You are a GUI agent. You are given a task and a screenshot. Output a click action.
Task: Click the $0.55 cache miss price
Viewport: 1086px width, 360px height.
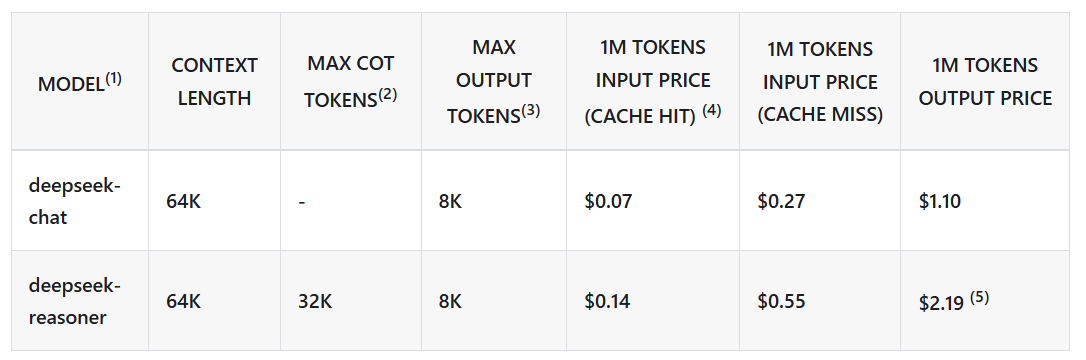tap(781, 302)
